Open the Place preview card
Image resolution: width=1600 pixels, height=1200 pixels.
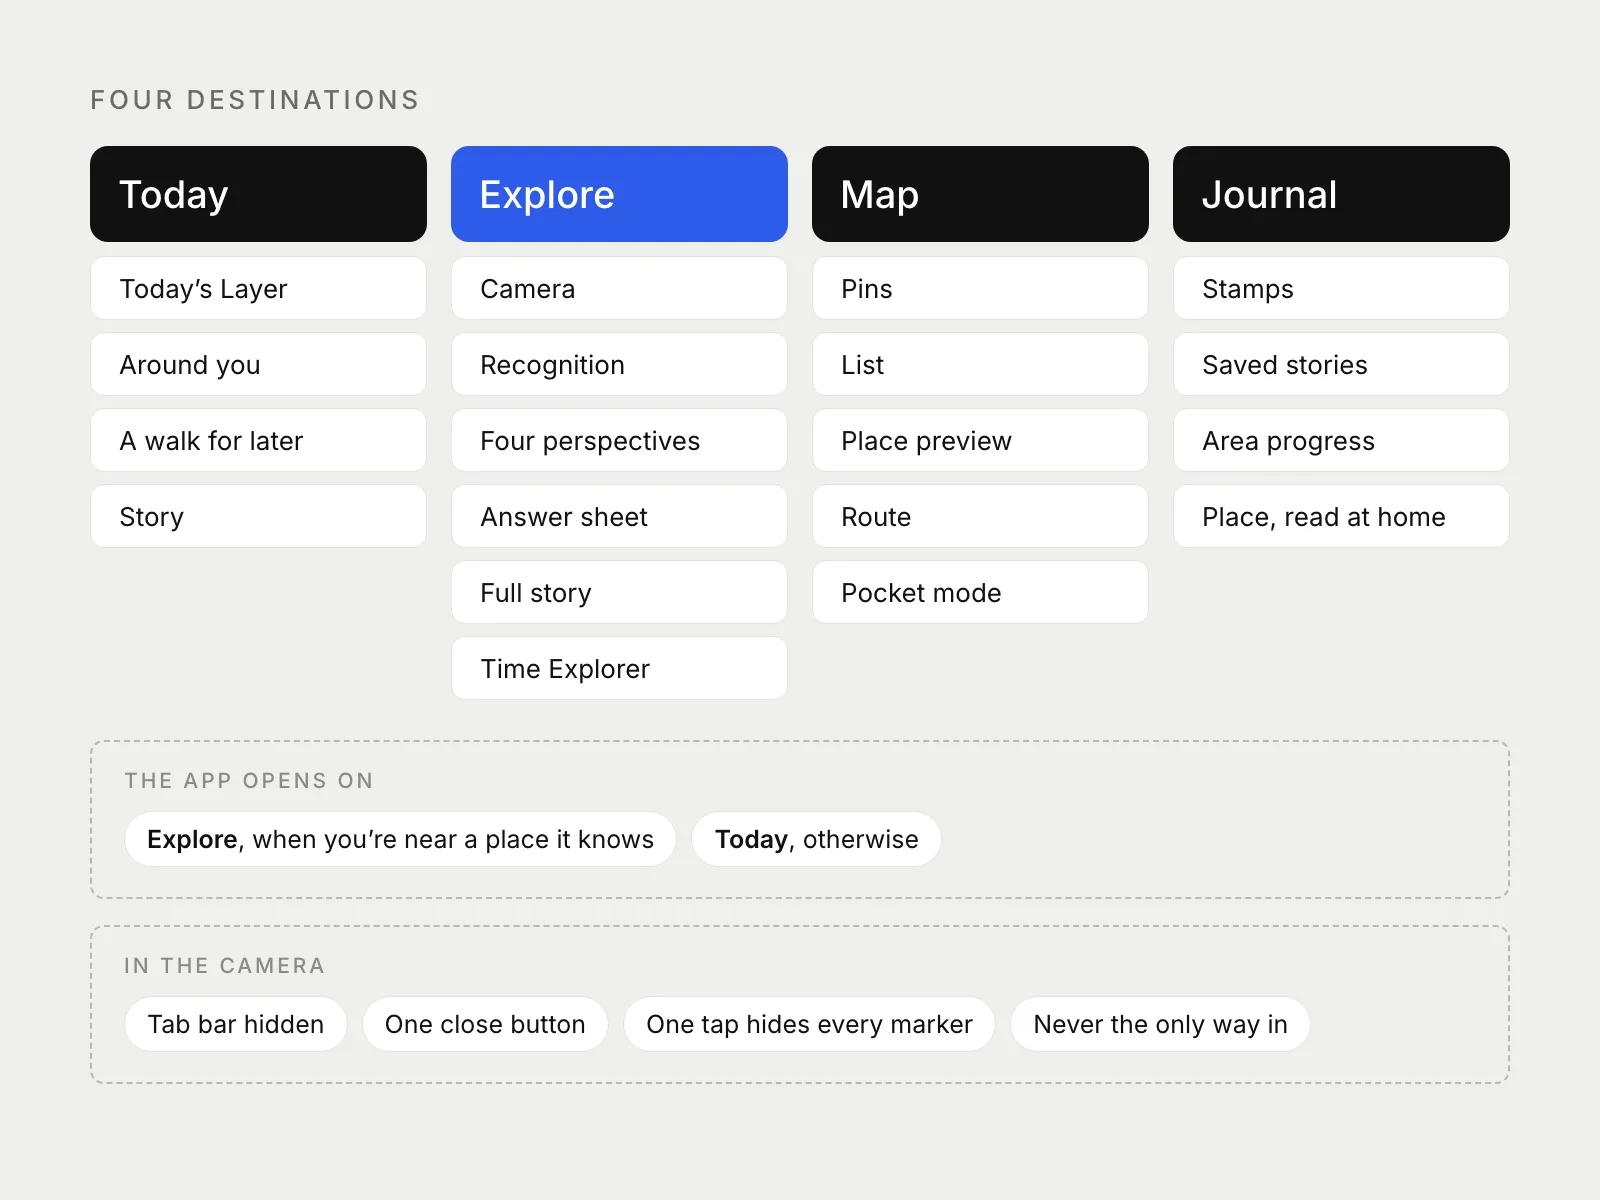[x=980, y=441]
